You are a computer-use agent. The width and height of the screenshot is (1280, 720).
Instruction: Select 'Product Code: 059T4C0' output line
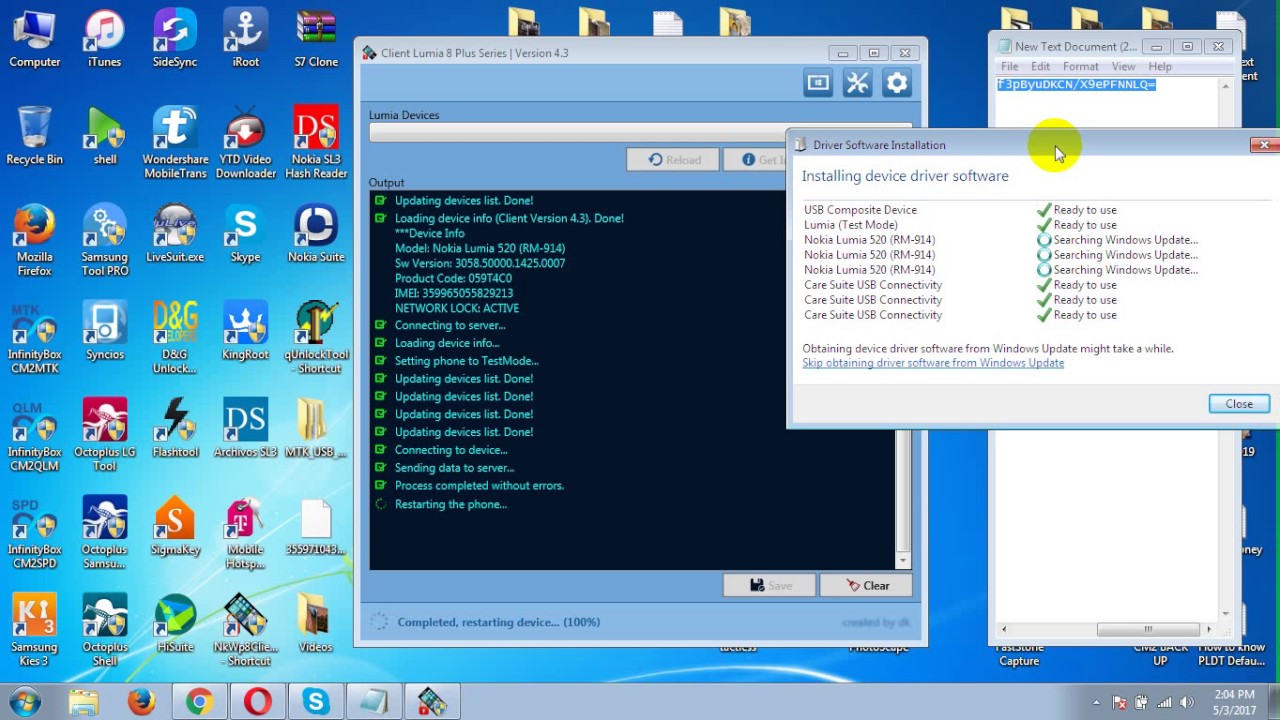coord(453,278)
